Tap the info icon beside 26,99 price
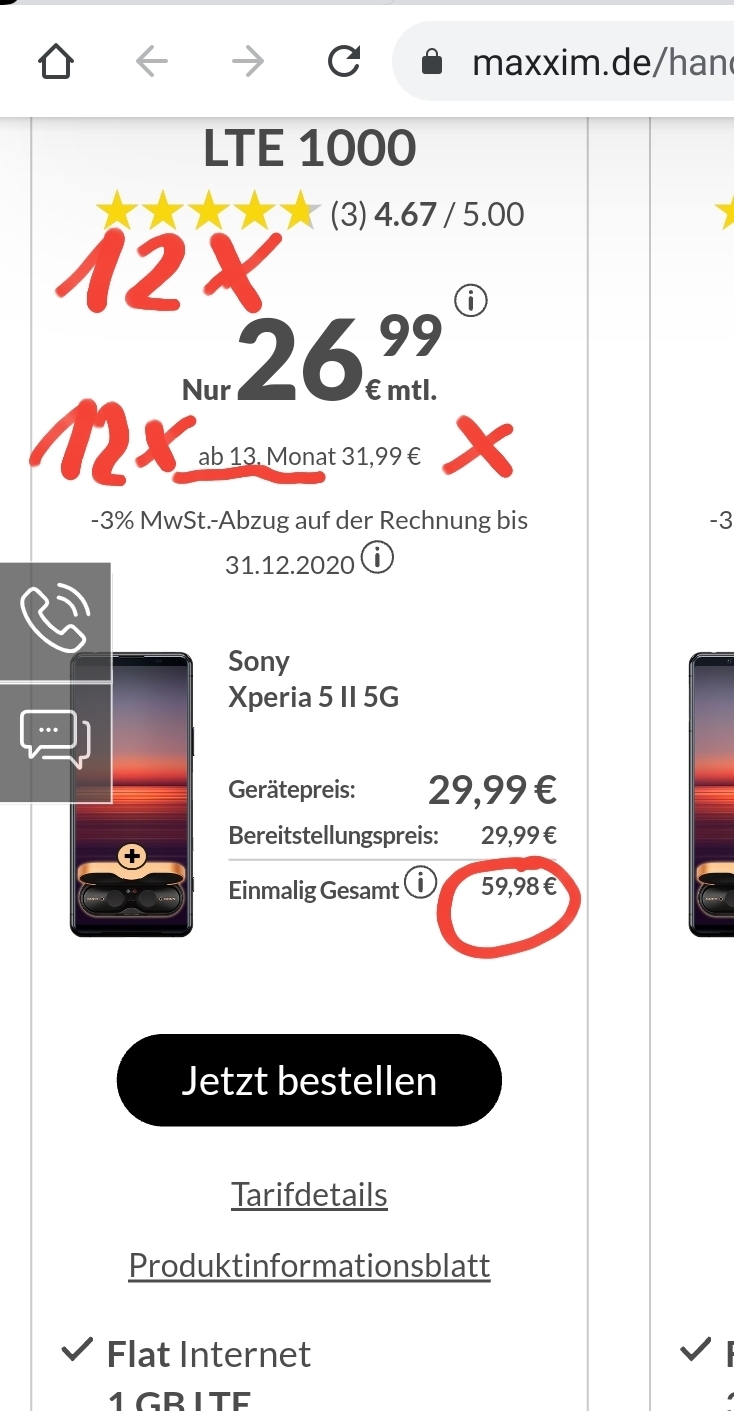 point(471,299)
